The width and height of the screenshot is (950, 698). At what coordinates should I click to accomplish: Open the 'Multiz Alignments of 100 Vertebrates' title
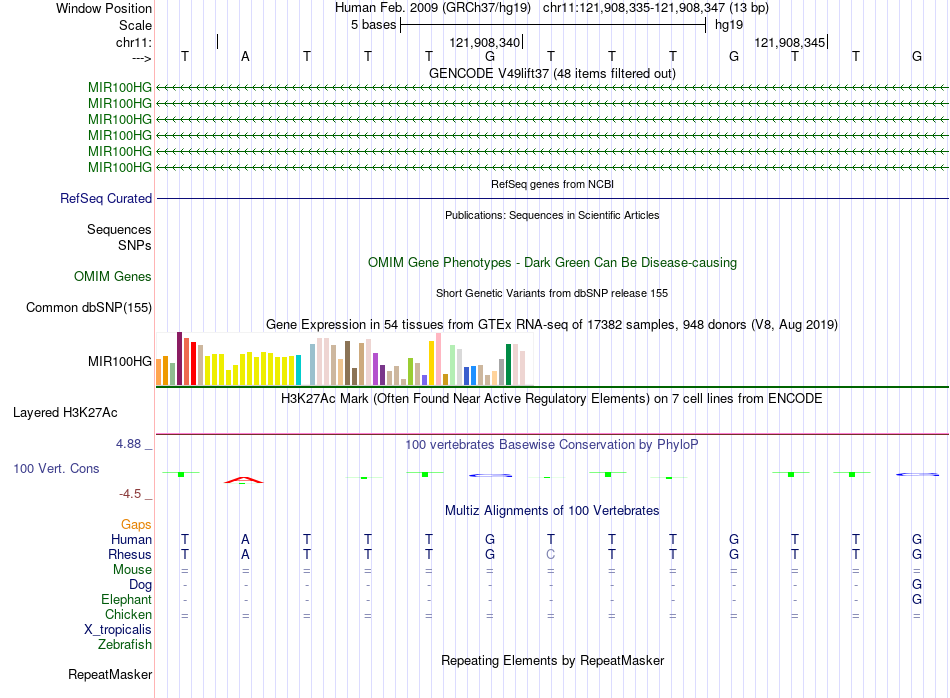click(x=552, y=510)
